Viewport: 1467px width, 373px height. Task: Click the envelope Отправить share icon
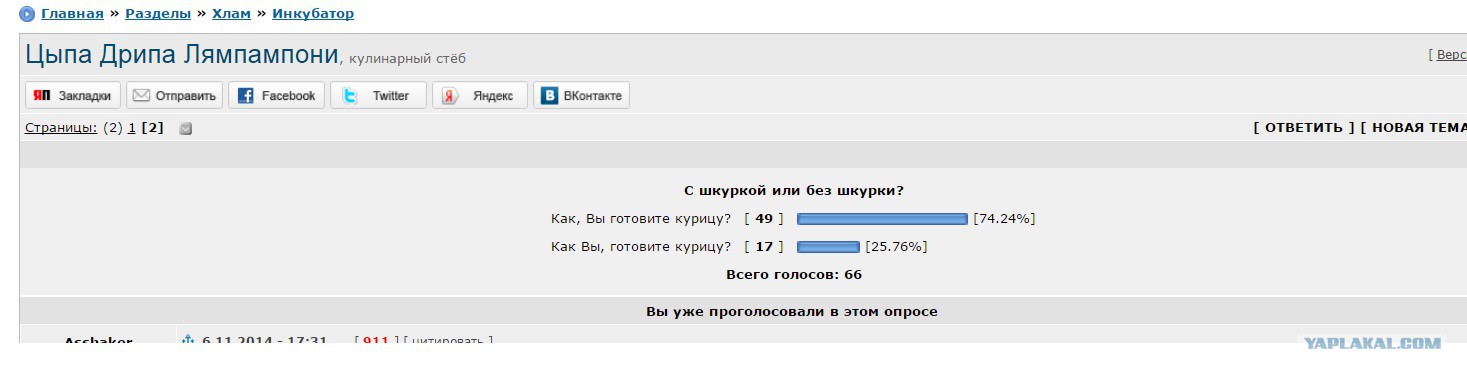[x=174, y=96]
